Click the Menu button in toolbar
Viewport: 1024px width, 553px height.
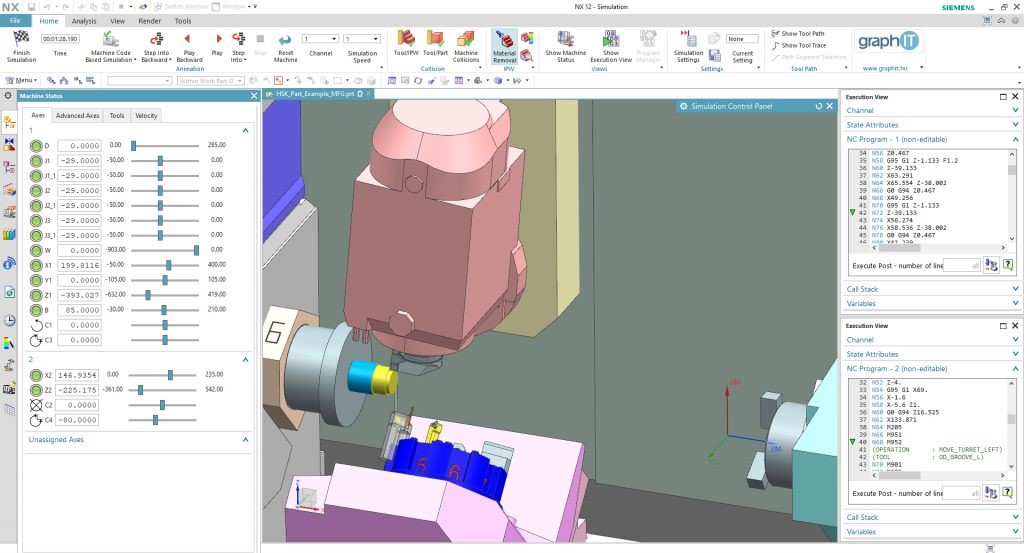click(23, 80)
